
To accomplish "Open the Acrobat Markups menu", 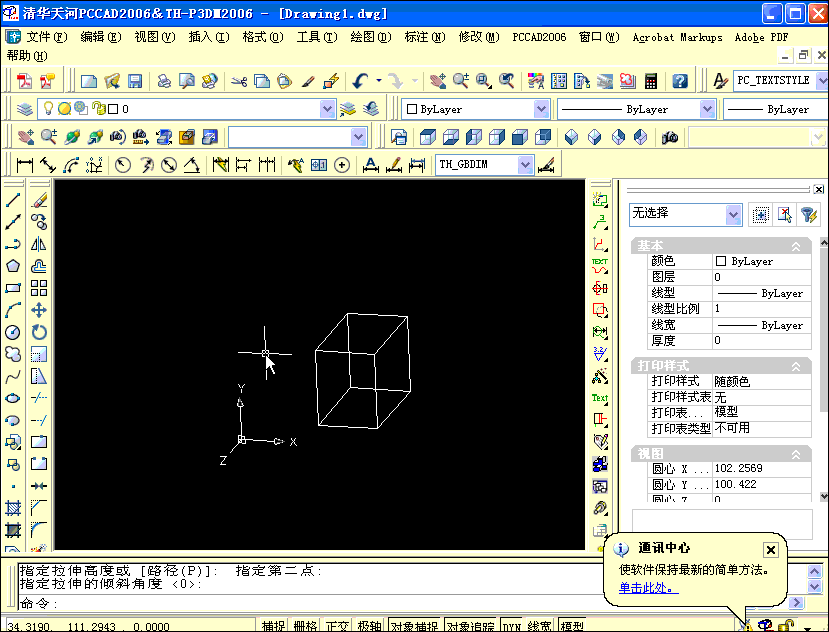I will (x=677, y=37).
